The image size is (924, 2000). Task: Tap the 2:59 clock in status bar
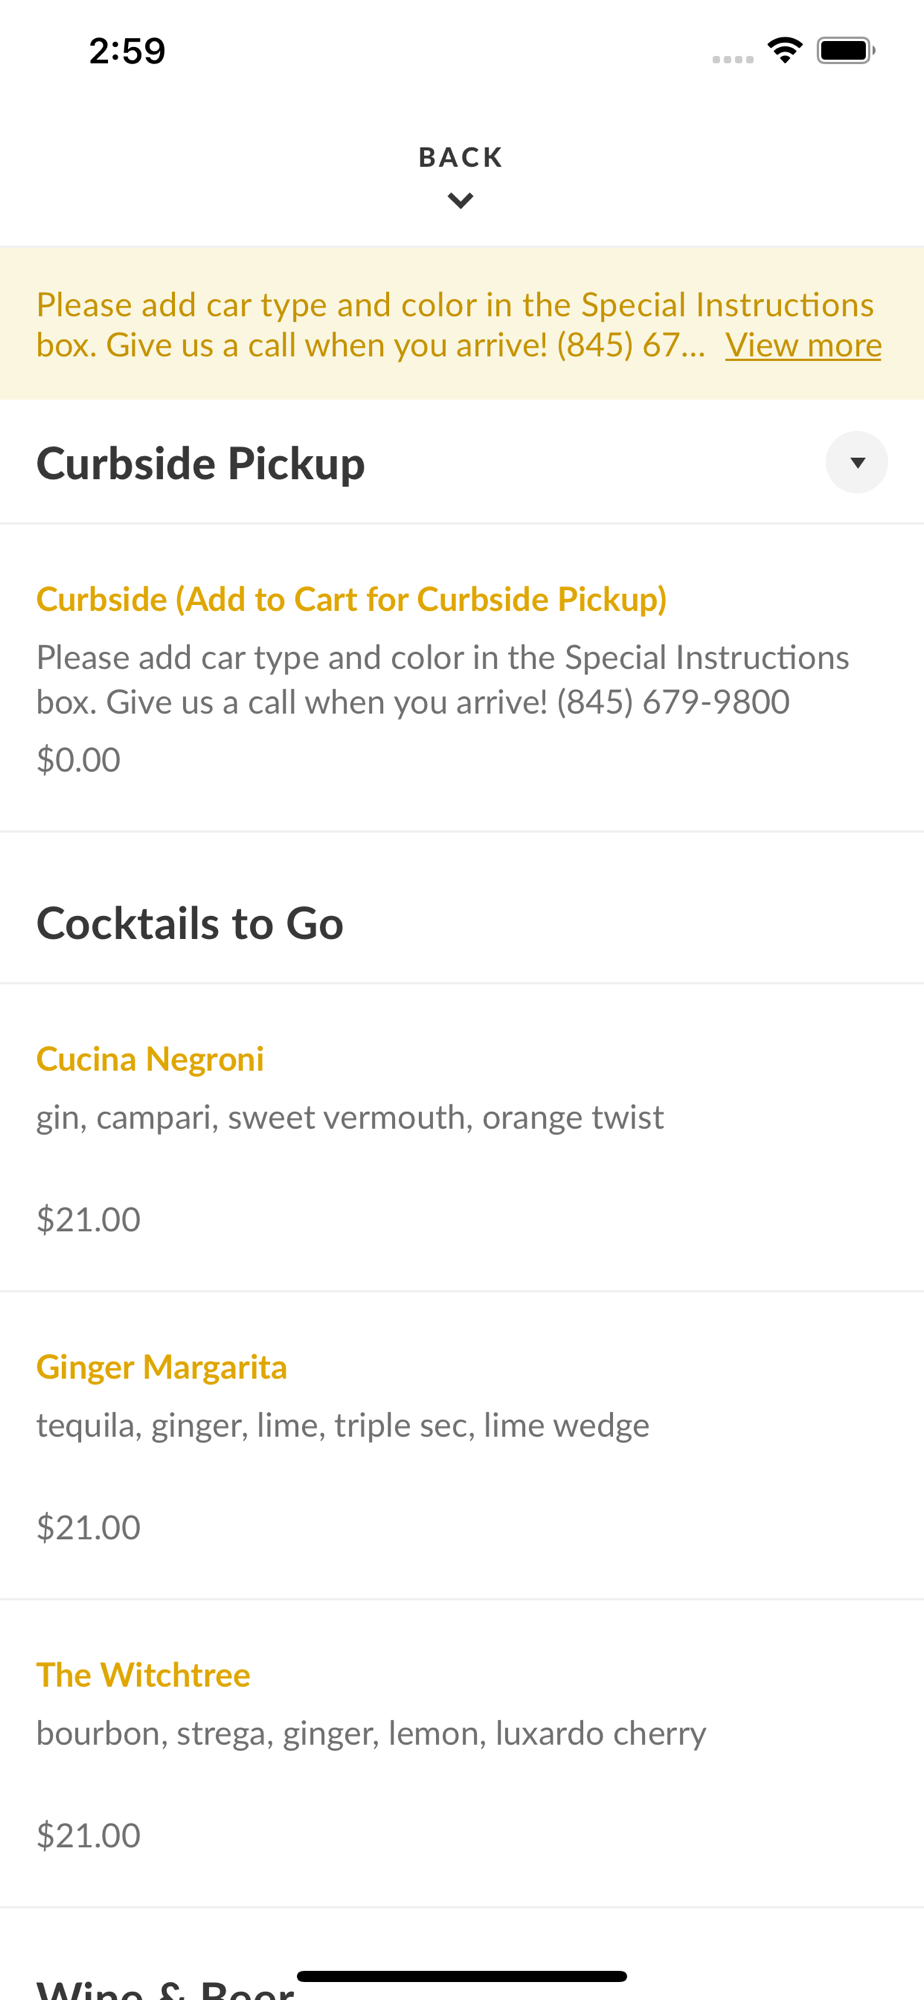click(127, 51)
